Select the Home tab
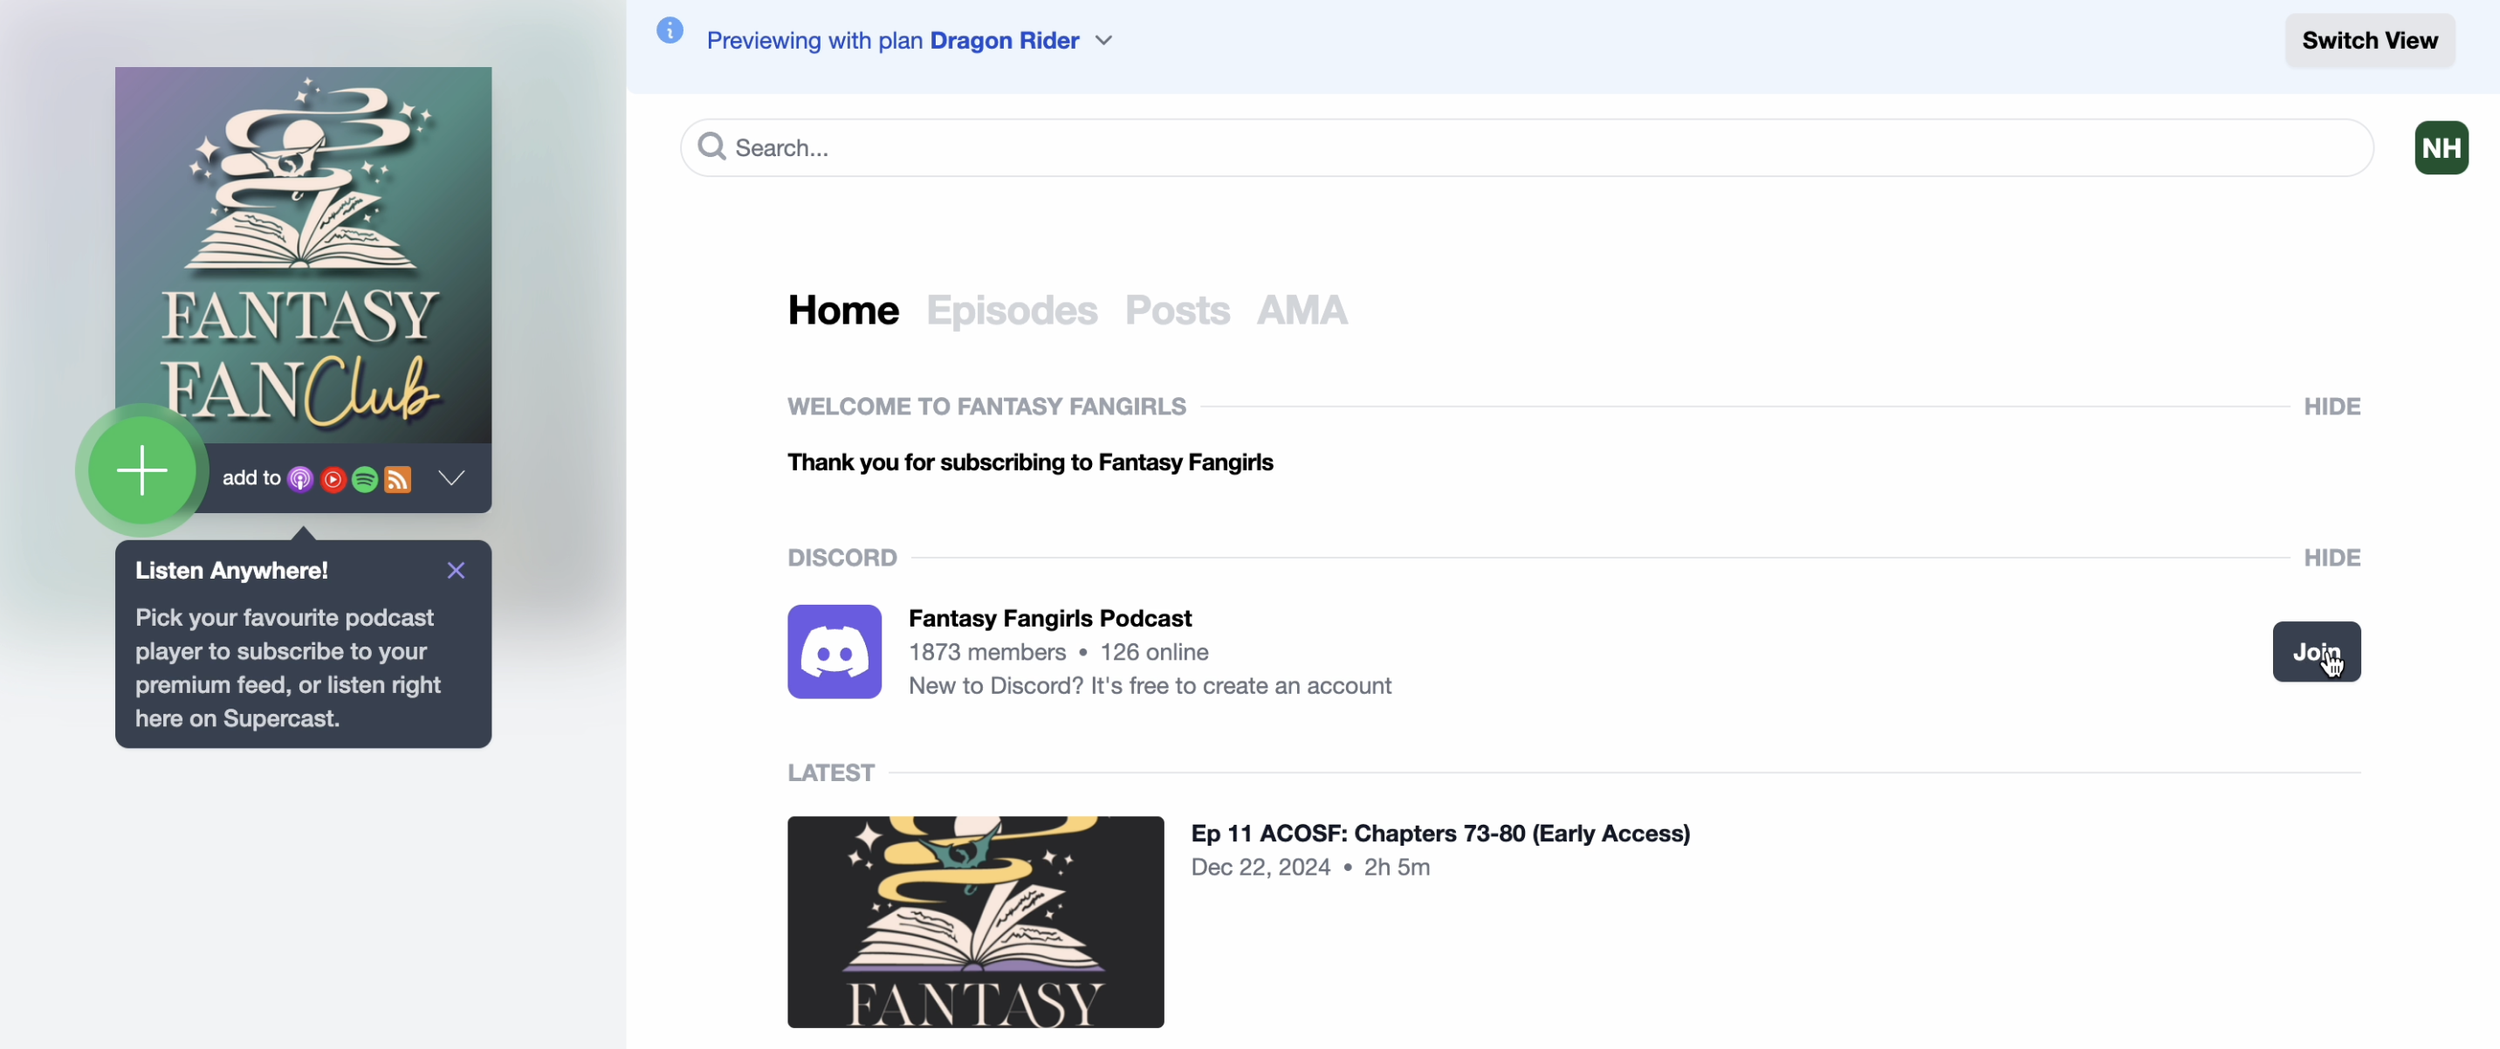Viewport: 2500px width, 1049px height. pos(843,310)
